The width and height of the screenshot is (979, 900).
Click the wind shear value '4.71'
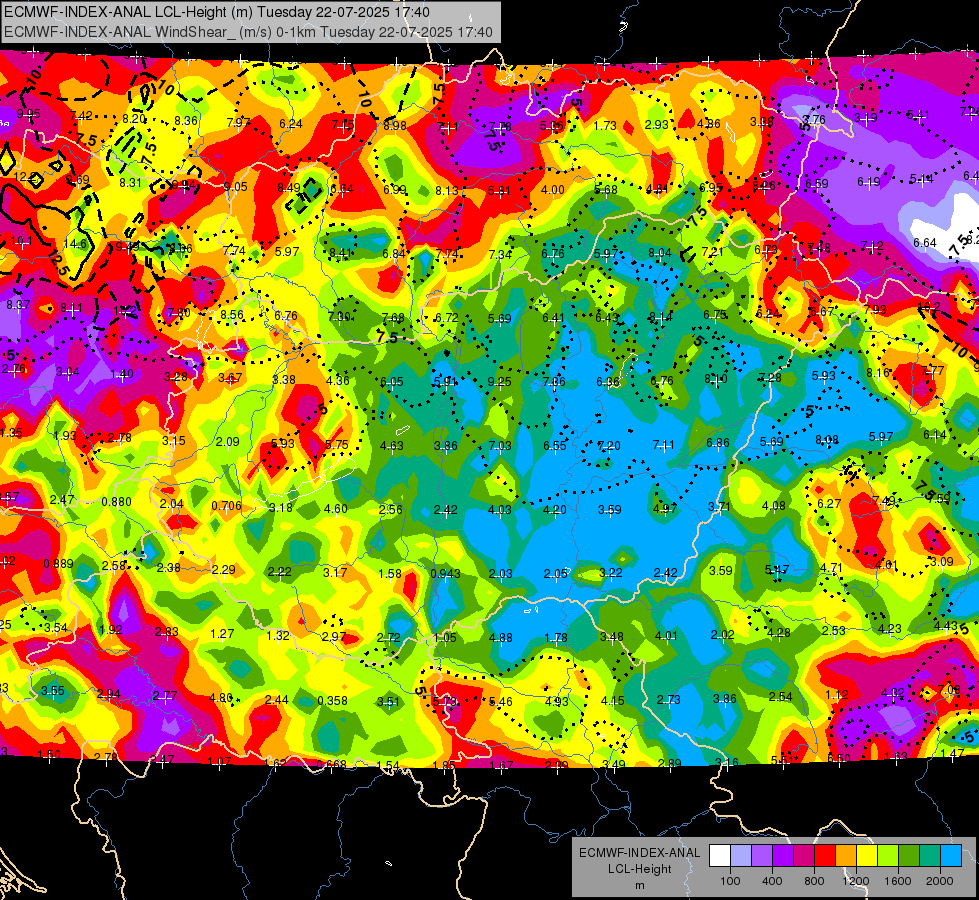pos(831,568)
